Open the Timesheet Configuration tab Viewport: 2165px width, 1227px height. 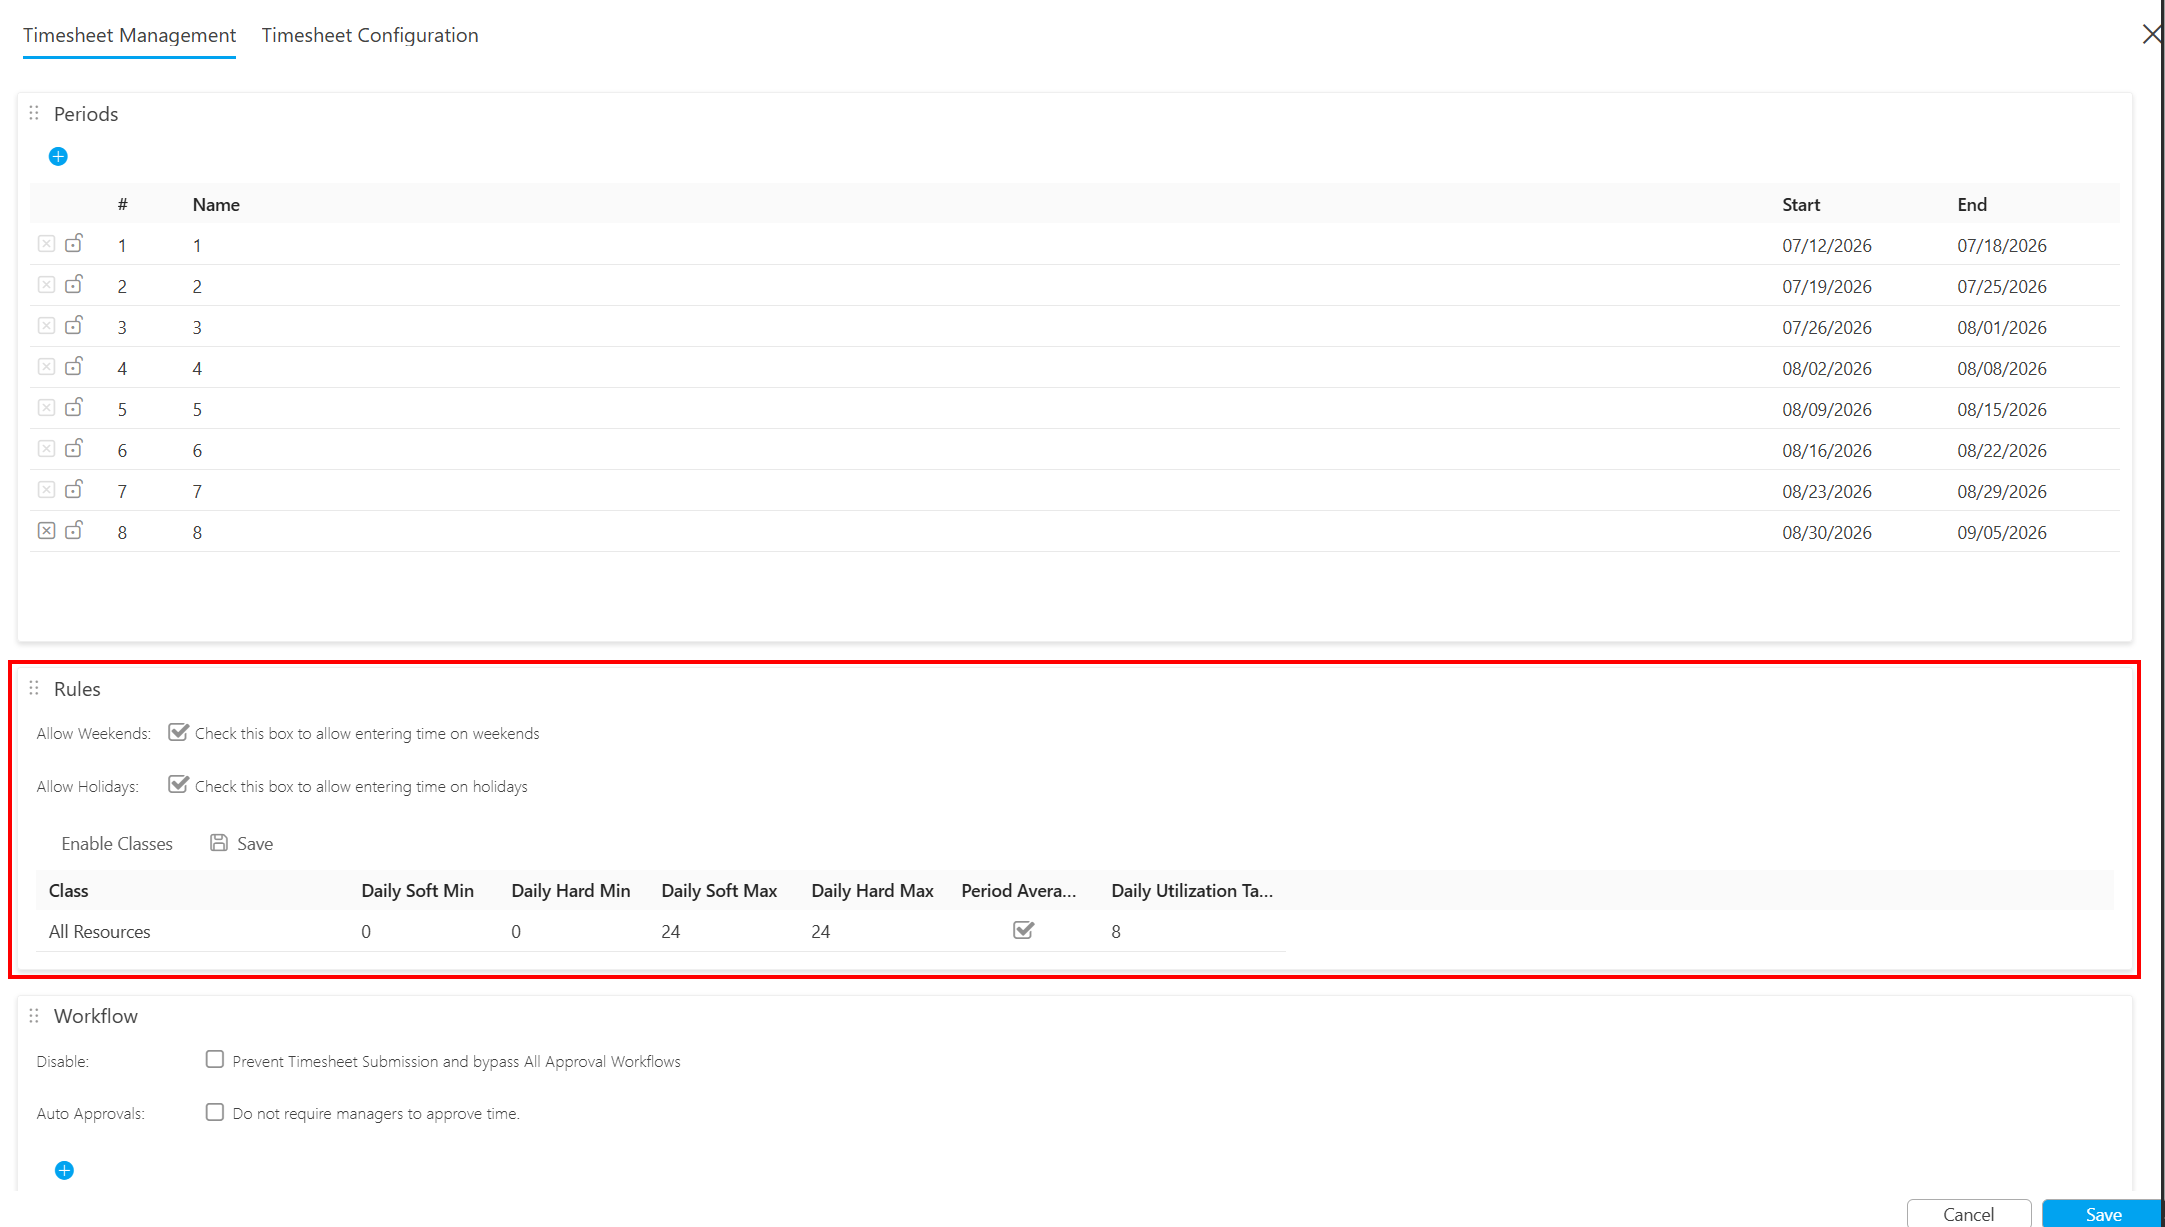pyautogui.click(x=370, y=35)
